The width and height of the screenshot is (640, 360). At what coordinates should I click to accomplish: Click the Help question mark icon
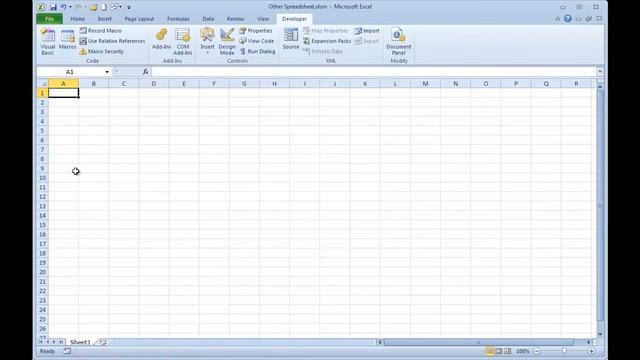[568, 19]
